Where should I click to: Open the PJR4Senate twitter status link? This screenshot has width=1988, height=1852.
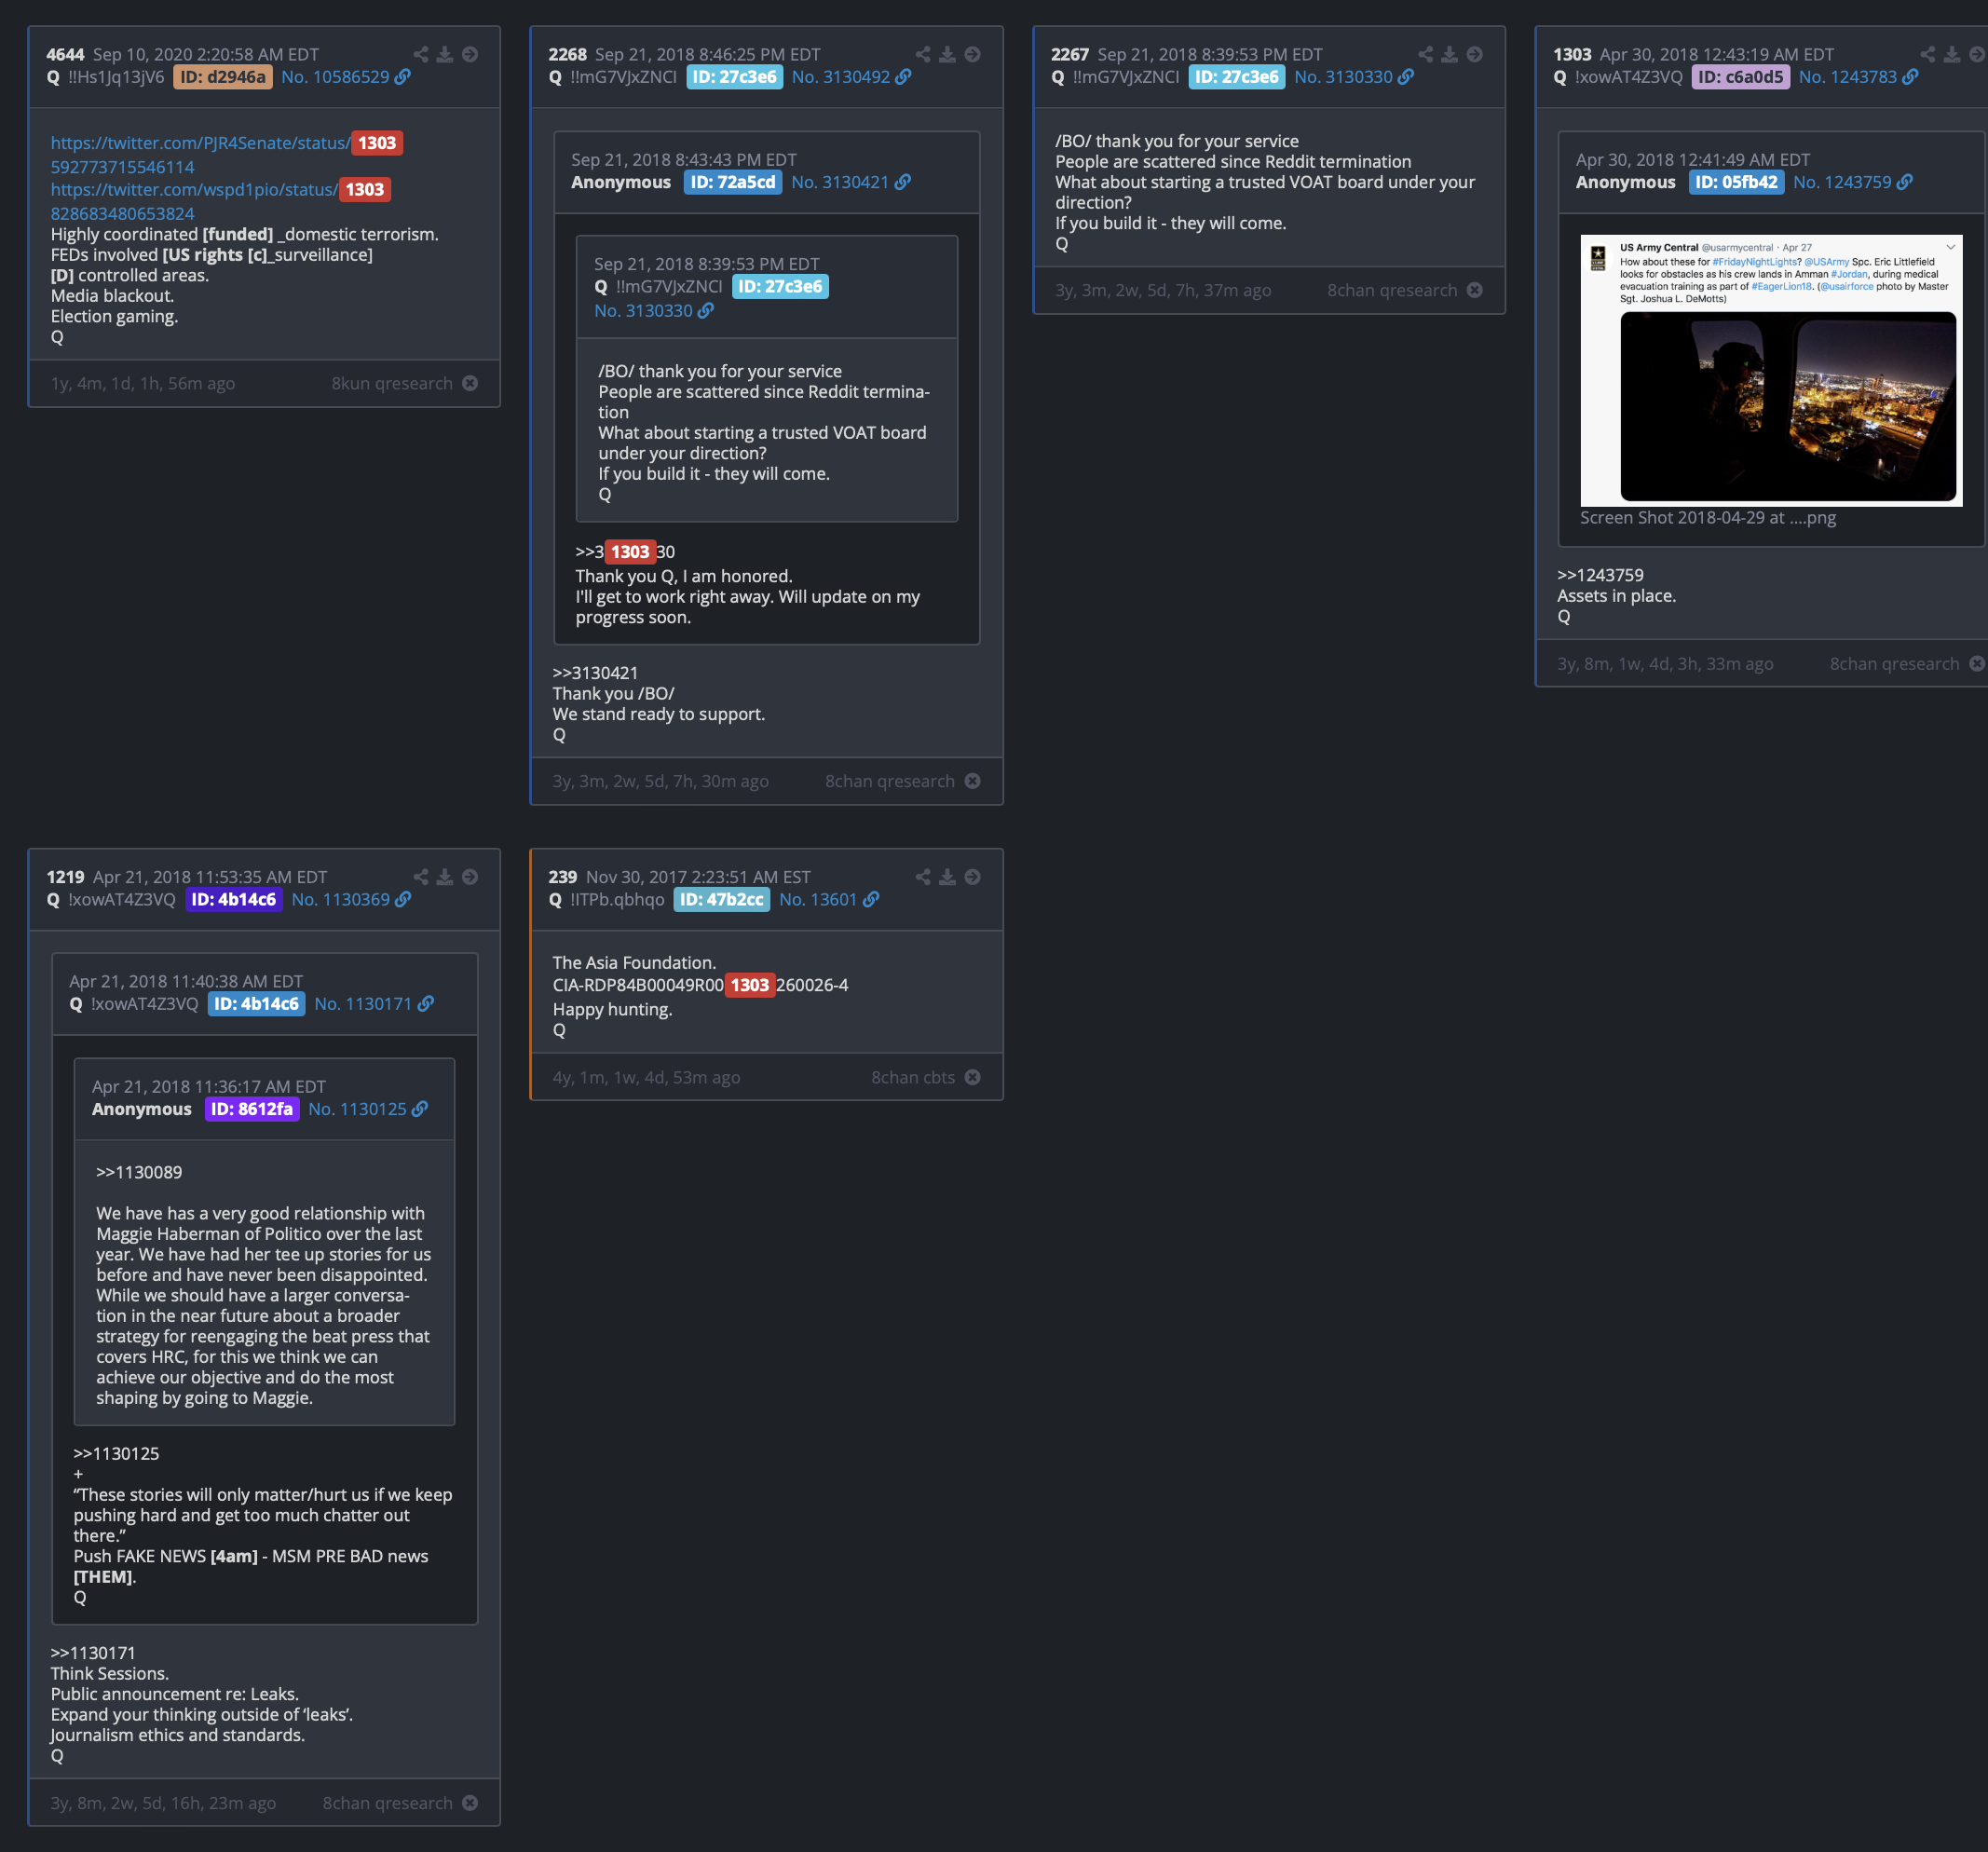(200, 143)
